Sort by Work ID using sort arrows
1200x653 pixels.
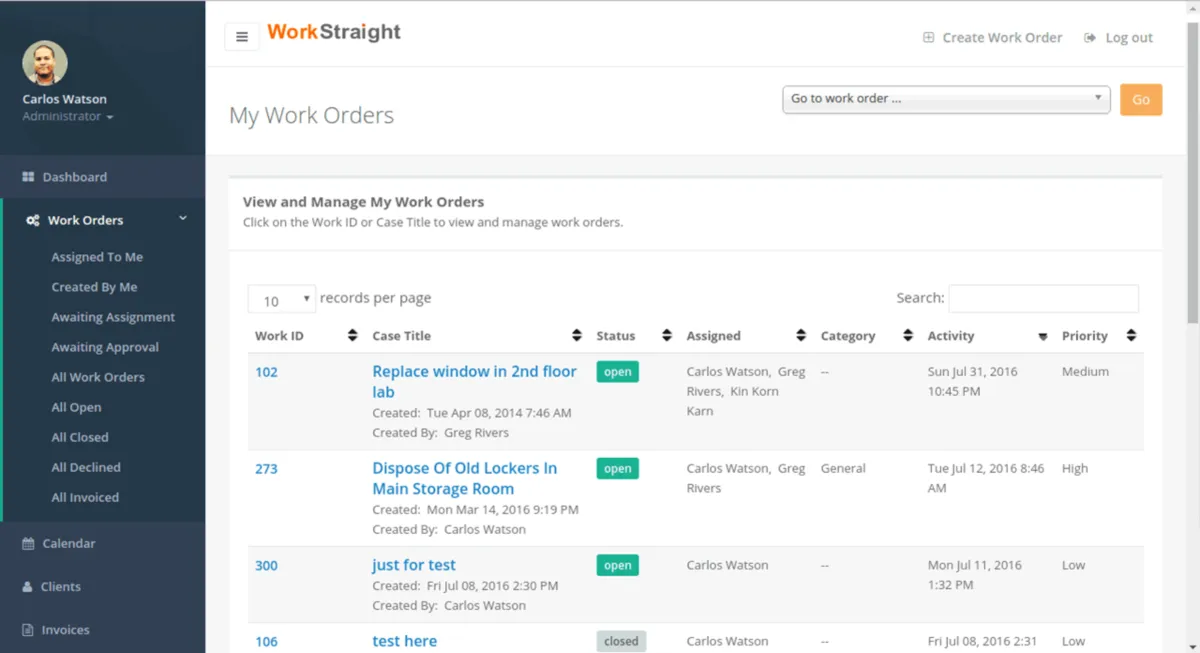(x=352, y=336)
